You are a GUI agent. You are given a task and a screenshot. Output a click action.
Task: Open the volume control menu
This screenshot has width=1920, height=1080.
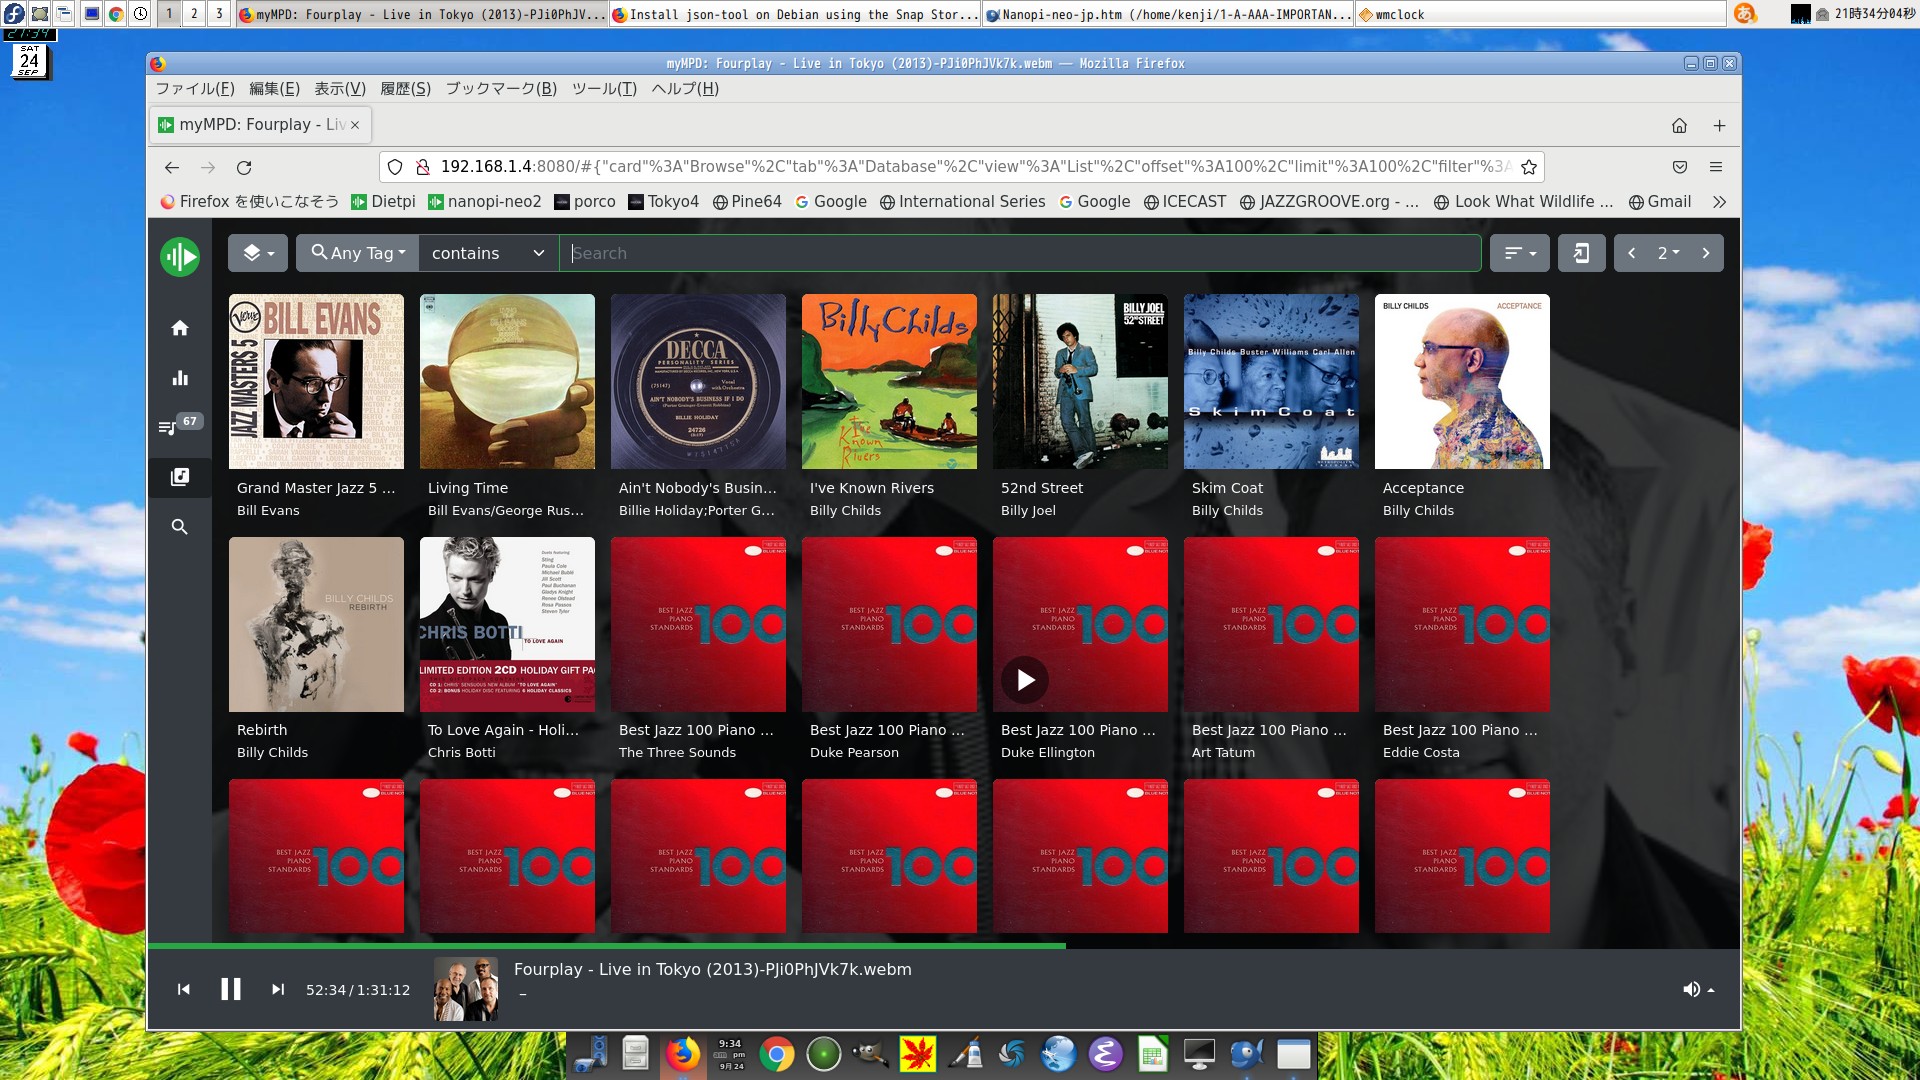click(x=1698, y=990)
